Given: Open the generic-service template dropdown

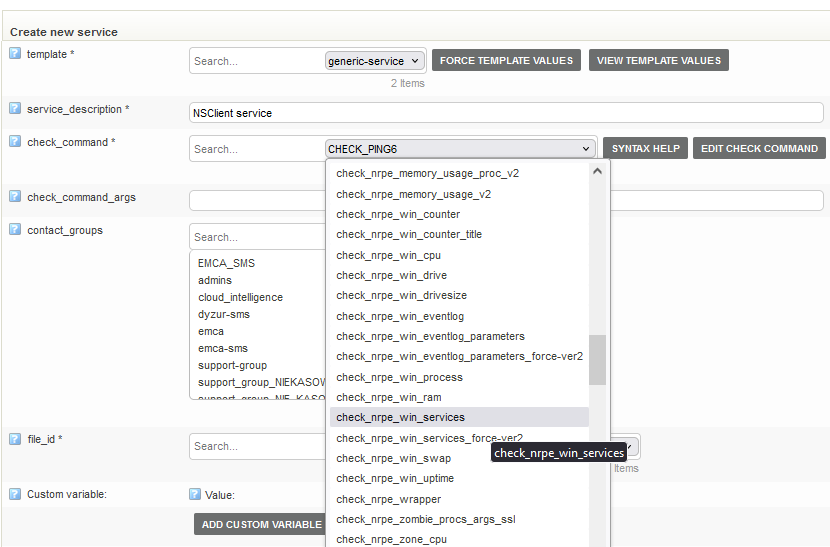Looking at the screenshot, I should coord(375,61).
